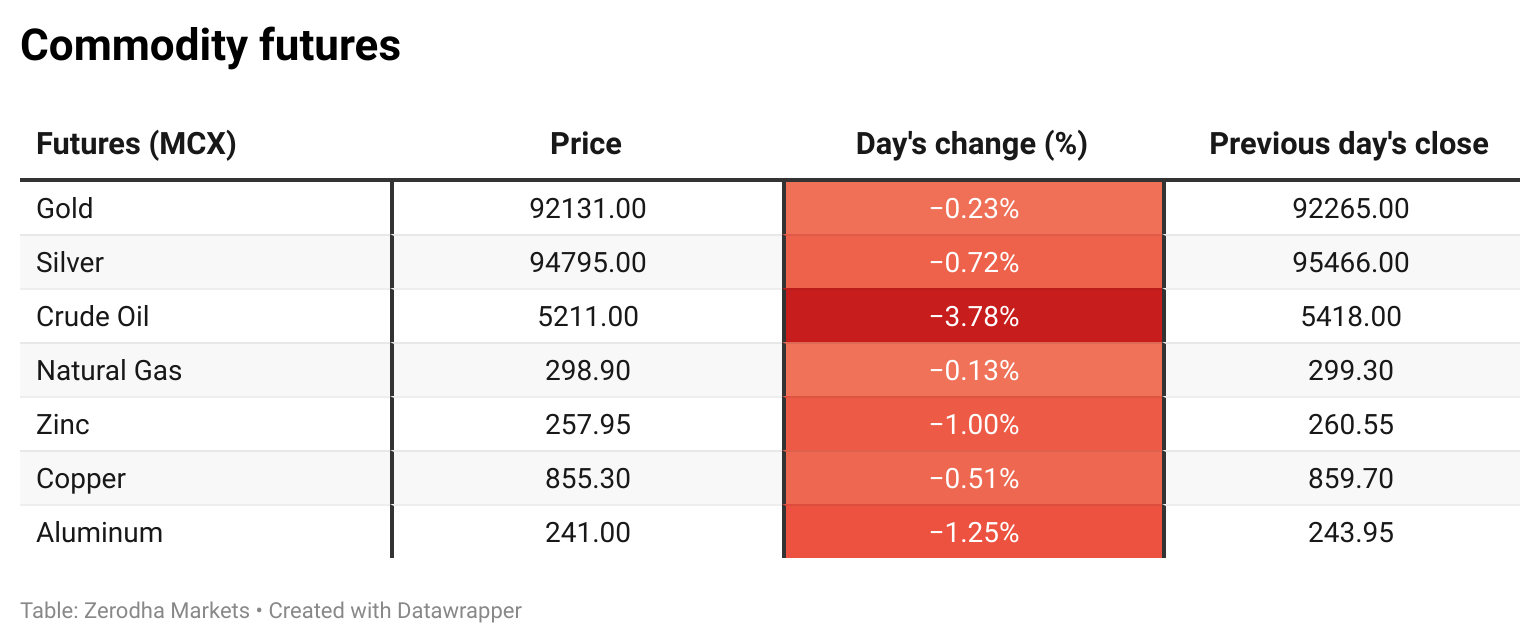Select the Aluminum row label
The image size is (1540, 644).
(99, 533)
